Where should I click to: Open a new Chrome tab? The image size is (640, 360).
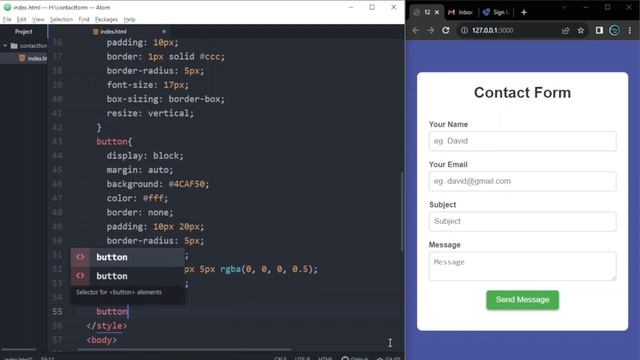pyautogui.click(x=524, y=13)
